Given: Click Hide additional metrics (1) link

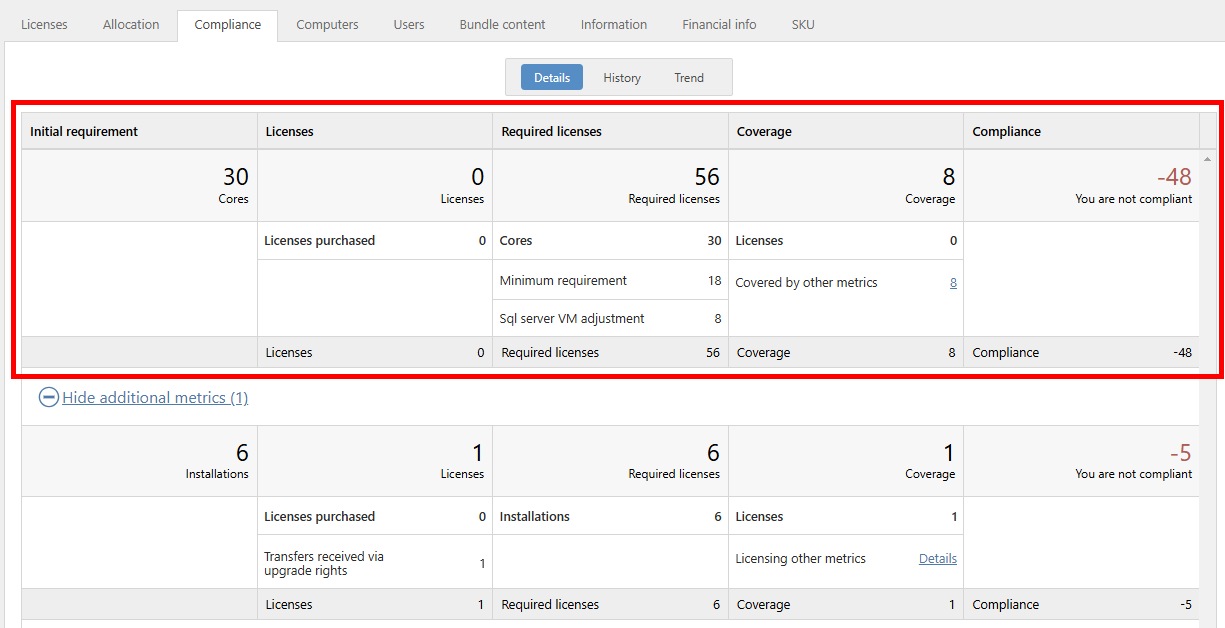Looking at the screenshot, I should point(155,397).
